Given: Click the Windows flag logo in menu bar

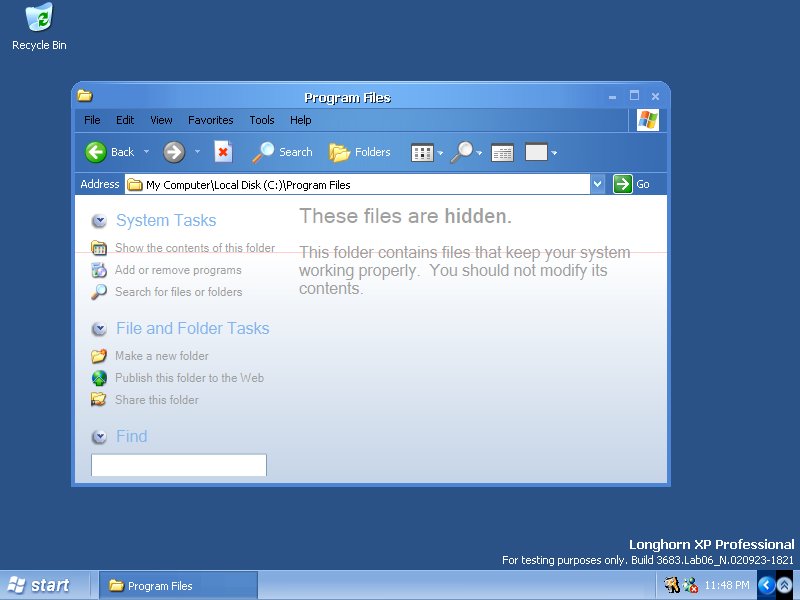Looking at the screenshot, I should tap(648, 120).
